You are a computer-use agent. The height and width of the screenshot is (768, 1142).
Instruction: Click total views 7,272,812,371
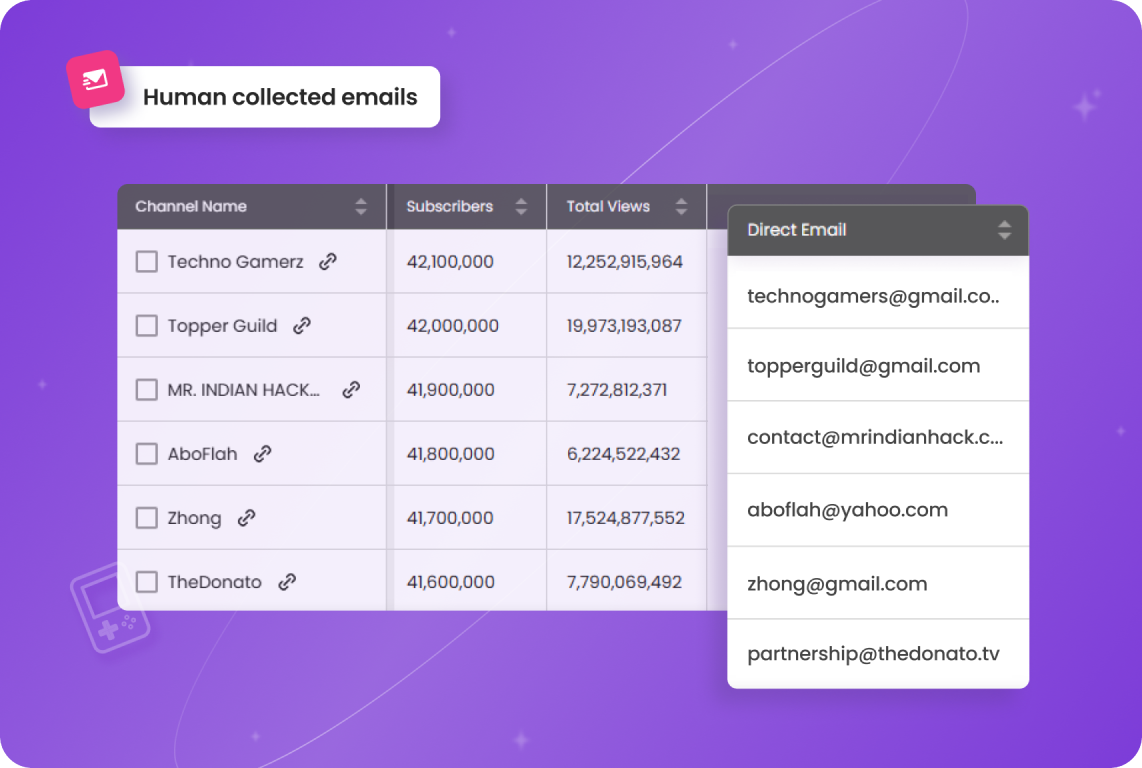pos(616,390)
